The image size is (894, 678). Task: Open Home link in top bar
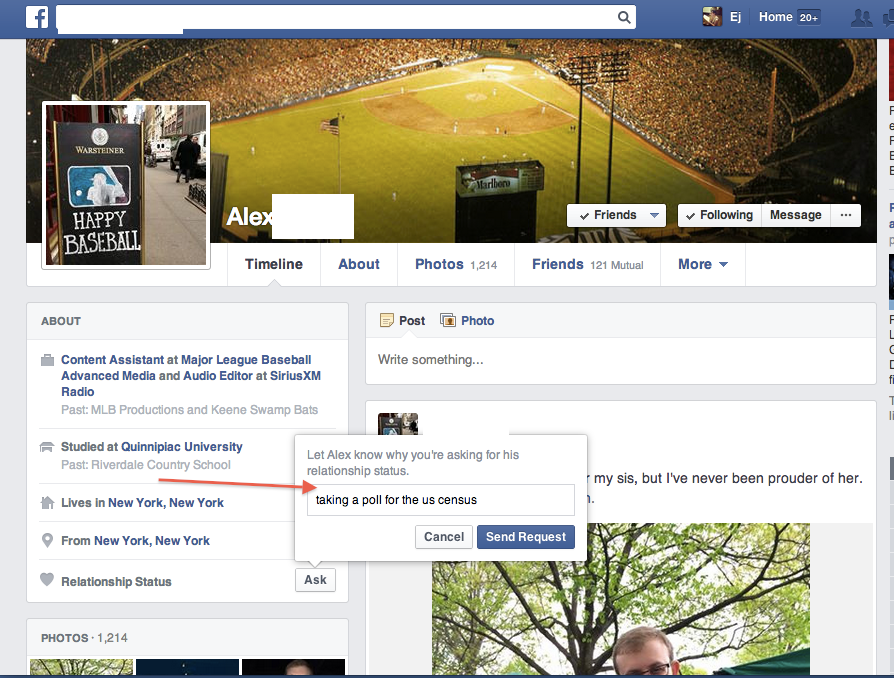(x=775, y=17)
